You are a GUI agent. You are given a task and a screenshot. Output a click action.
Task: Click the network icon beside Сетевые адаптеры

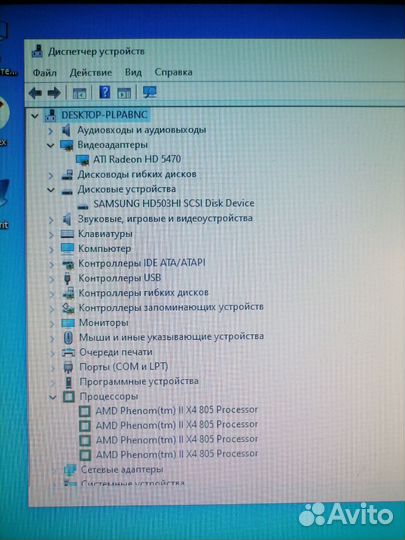(x=70, y=470)
